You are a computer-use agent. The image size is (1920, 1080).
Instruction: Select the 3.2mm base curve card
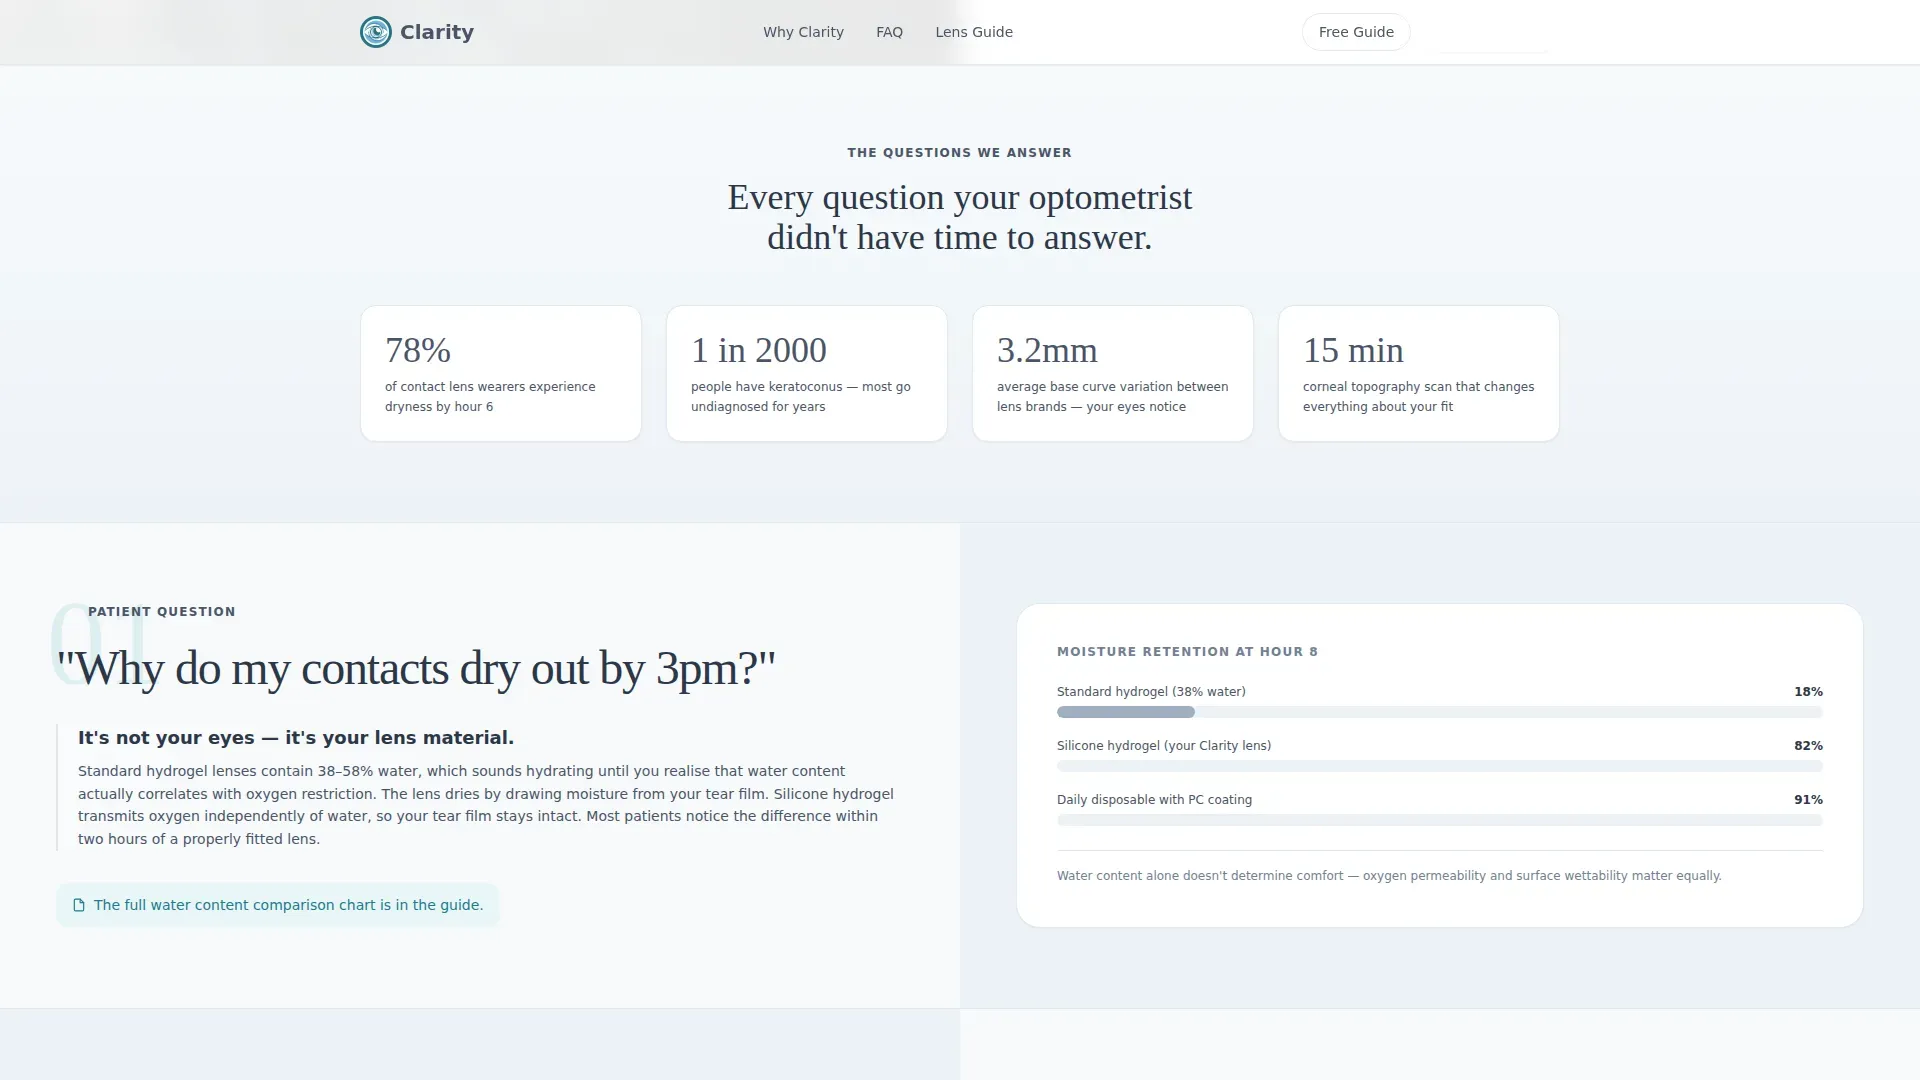(x=1113, y=373)
